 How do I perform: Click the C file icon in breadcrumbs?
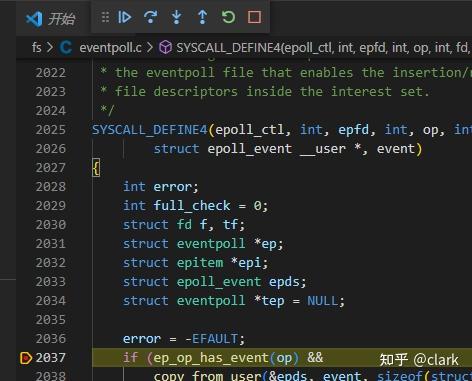(x=66, y=48)
